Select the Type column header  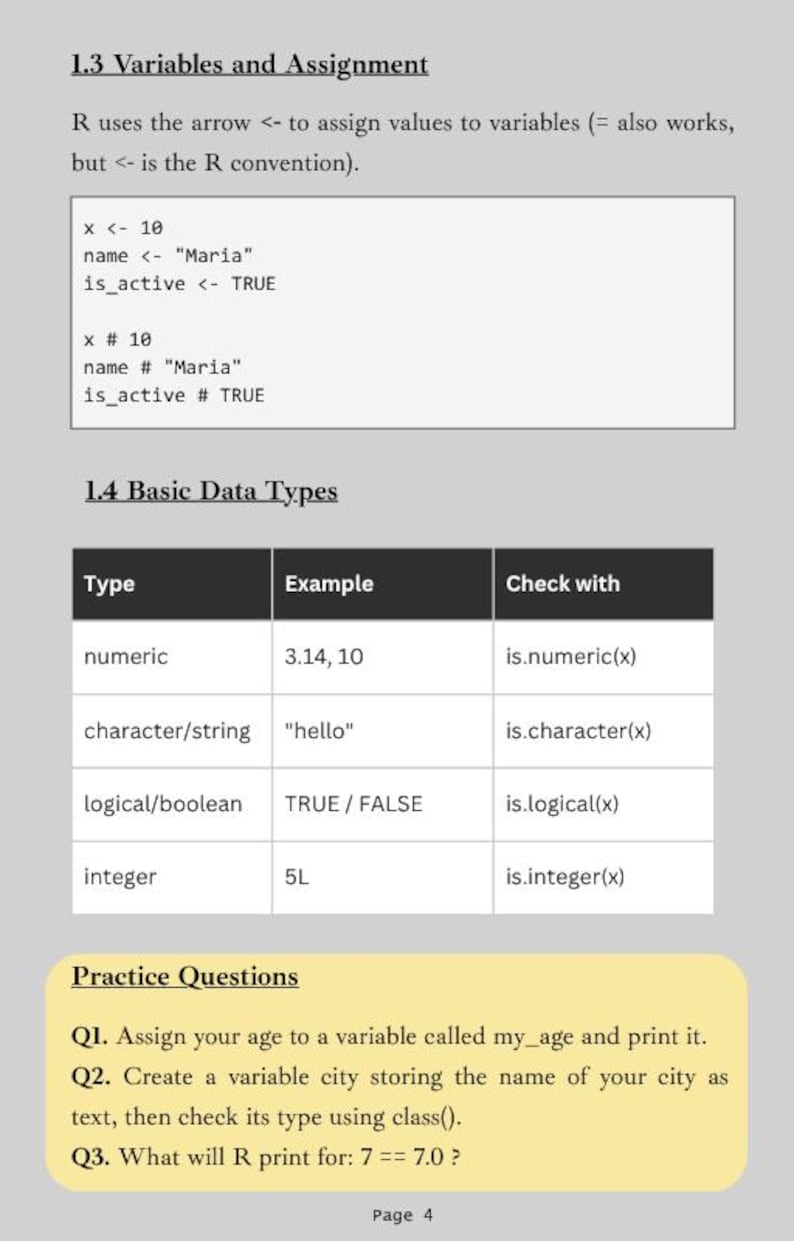171,584
